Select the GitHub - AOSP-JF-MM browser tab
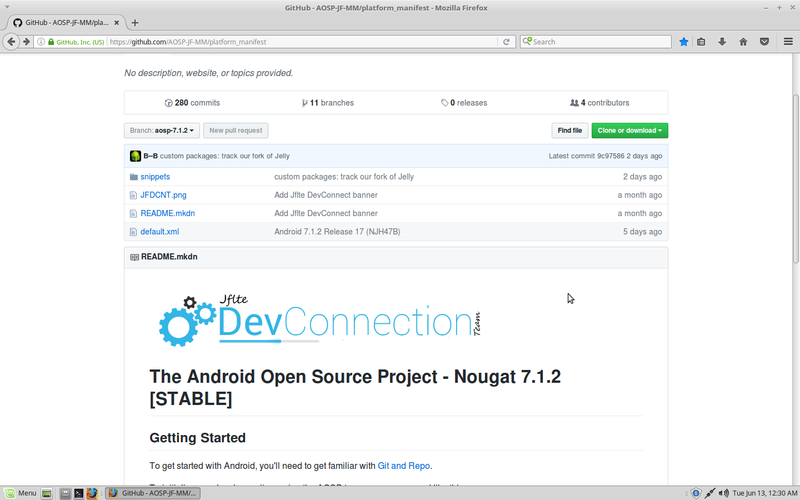The width and height of the screenshot is (800, 500). 66,22
